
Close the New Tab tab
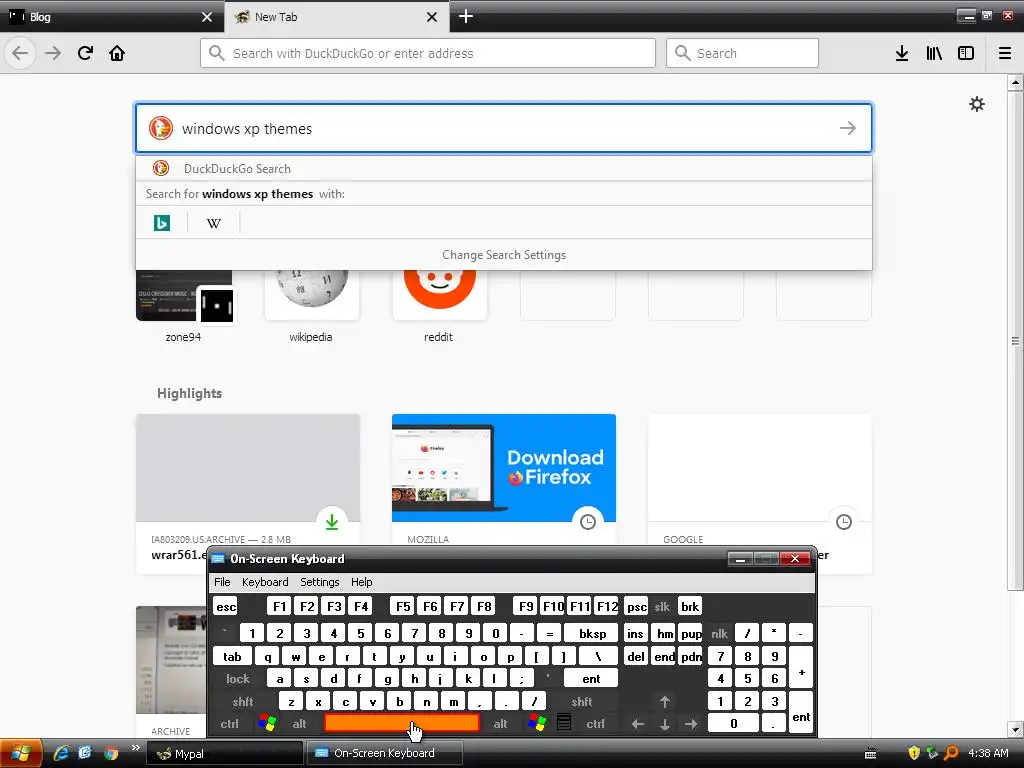(x=432, y=17)
